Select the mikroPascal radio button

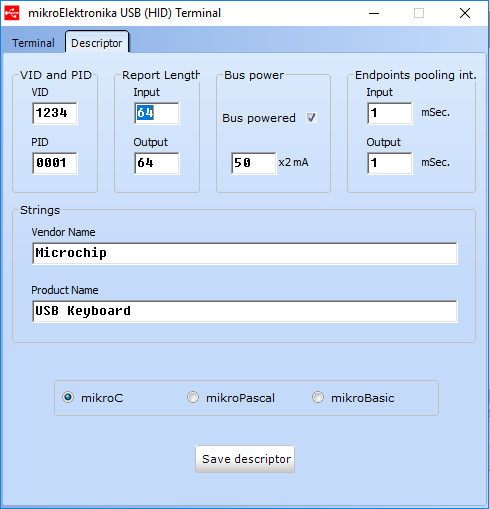193,397
